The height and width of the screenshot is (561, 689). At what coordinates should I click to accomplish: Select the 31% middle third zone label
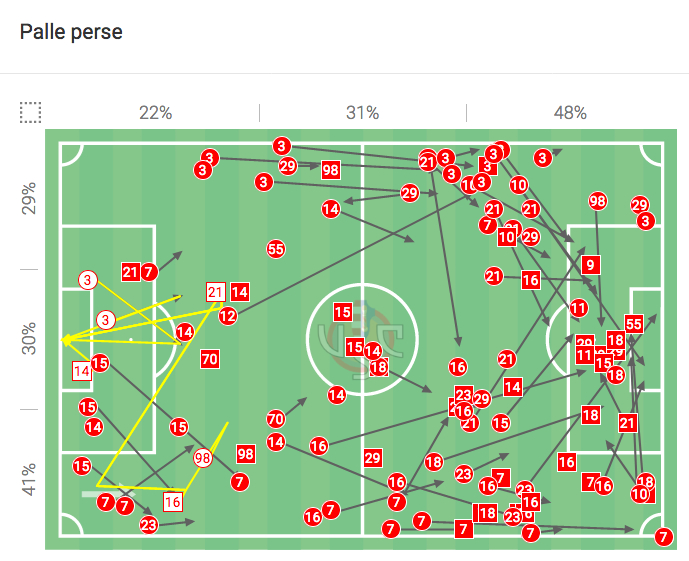pos(362,113)
